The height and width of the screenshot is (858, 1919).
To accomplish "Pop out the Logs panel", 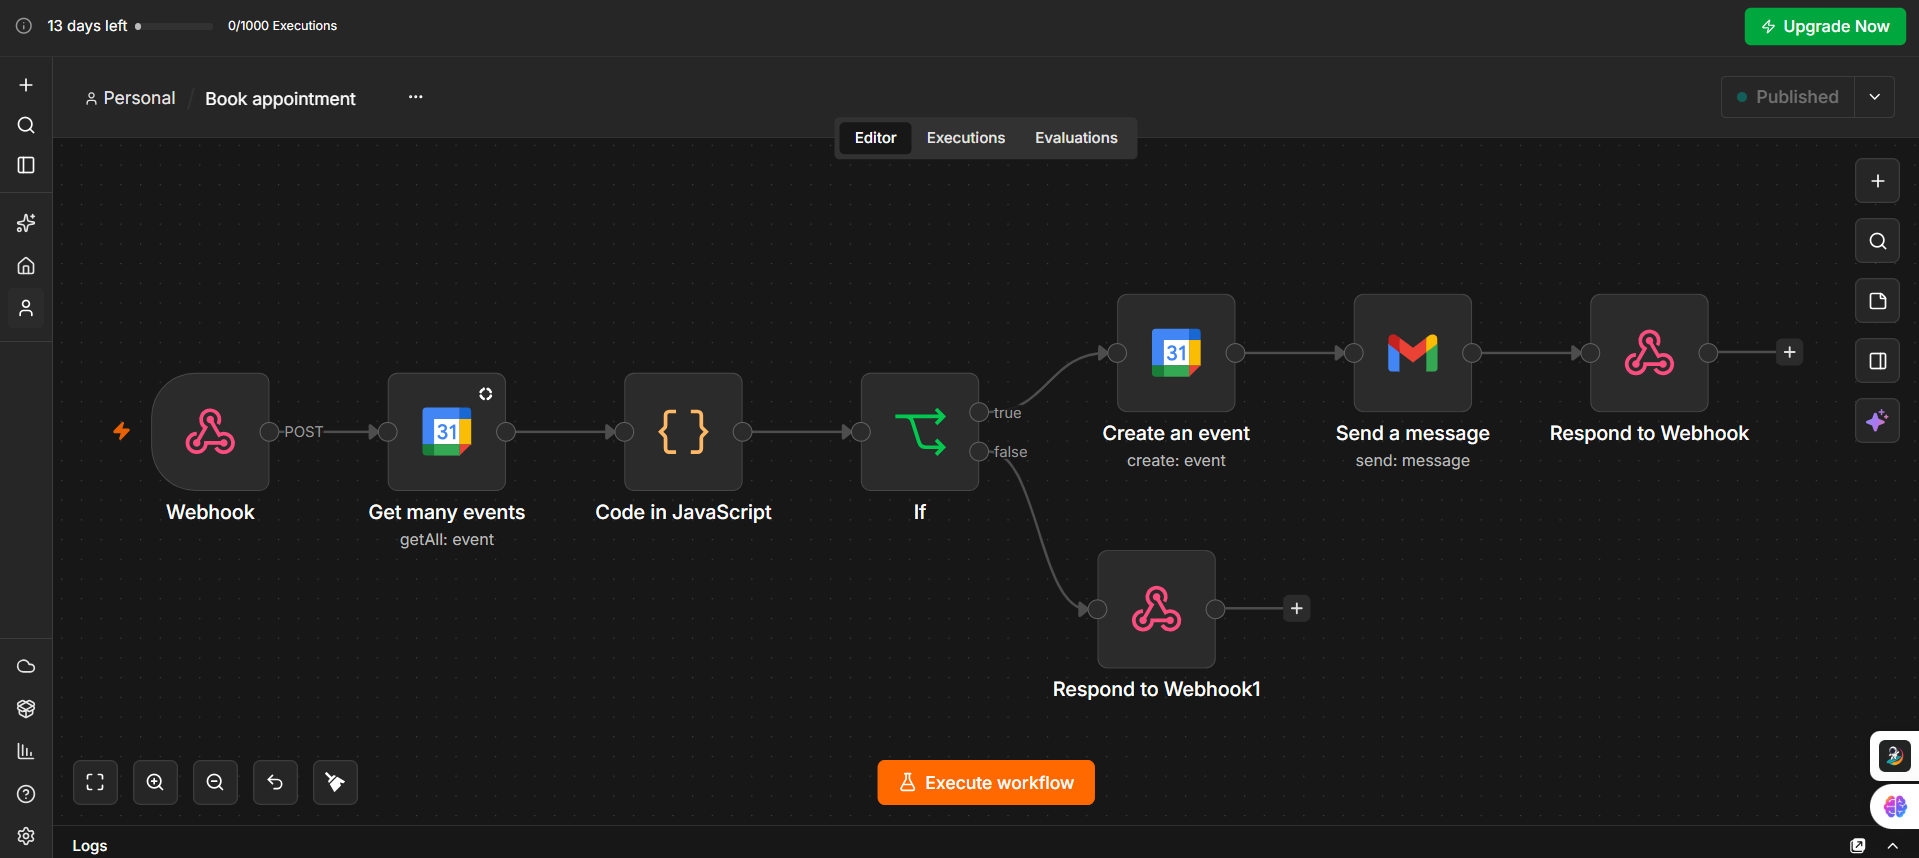I will click(x=1858, y=846).
